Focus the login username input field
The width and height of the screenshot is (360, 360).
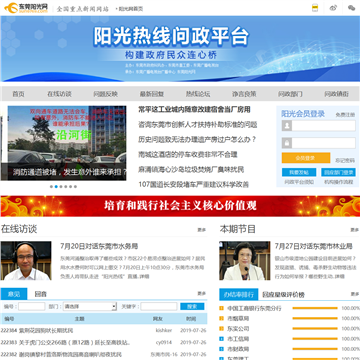coord(324,126)
